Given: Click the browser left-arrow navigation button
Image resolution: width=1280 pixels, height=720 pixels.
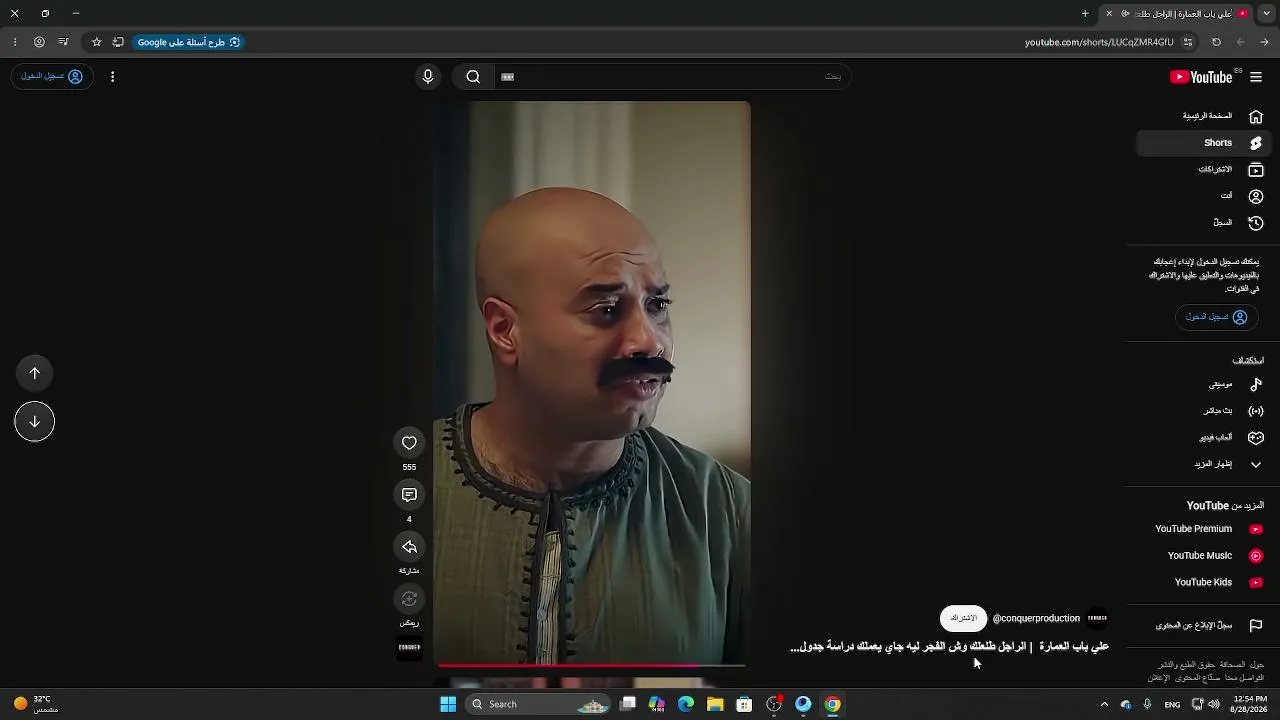Looking at the screenshot, I should coord(1240,42).
